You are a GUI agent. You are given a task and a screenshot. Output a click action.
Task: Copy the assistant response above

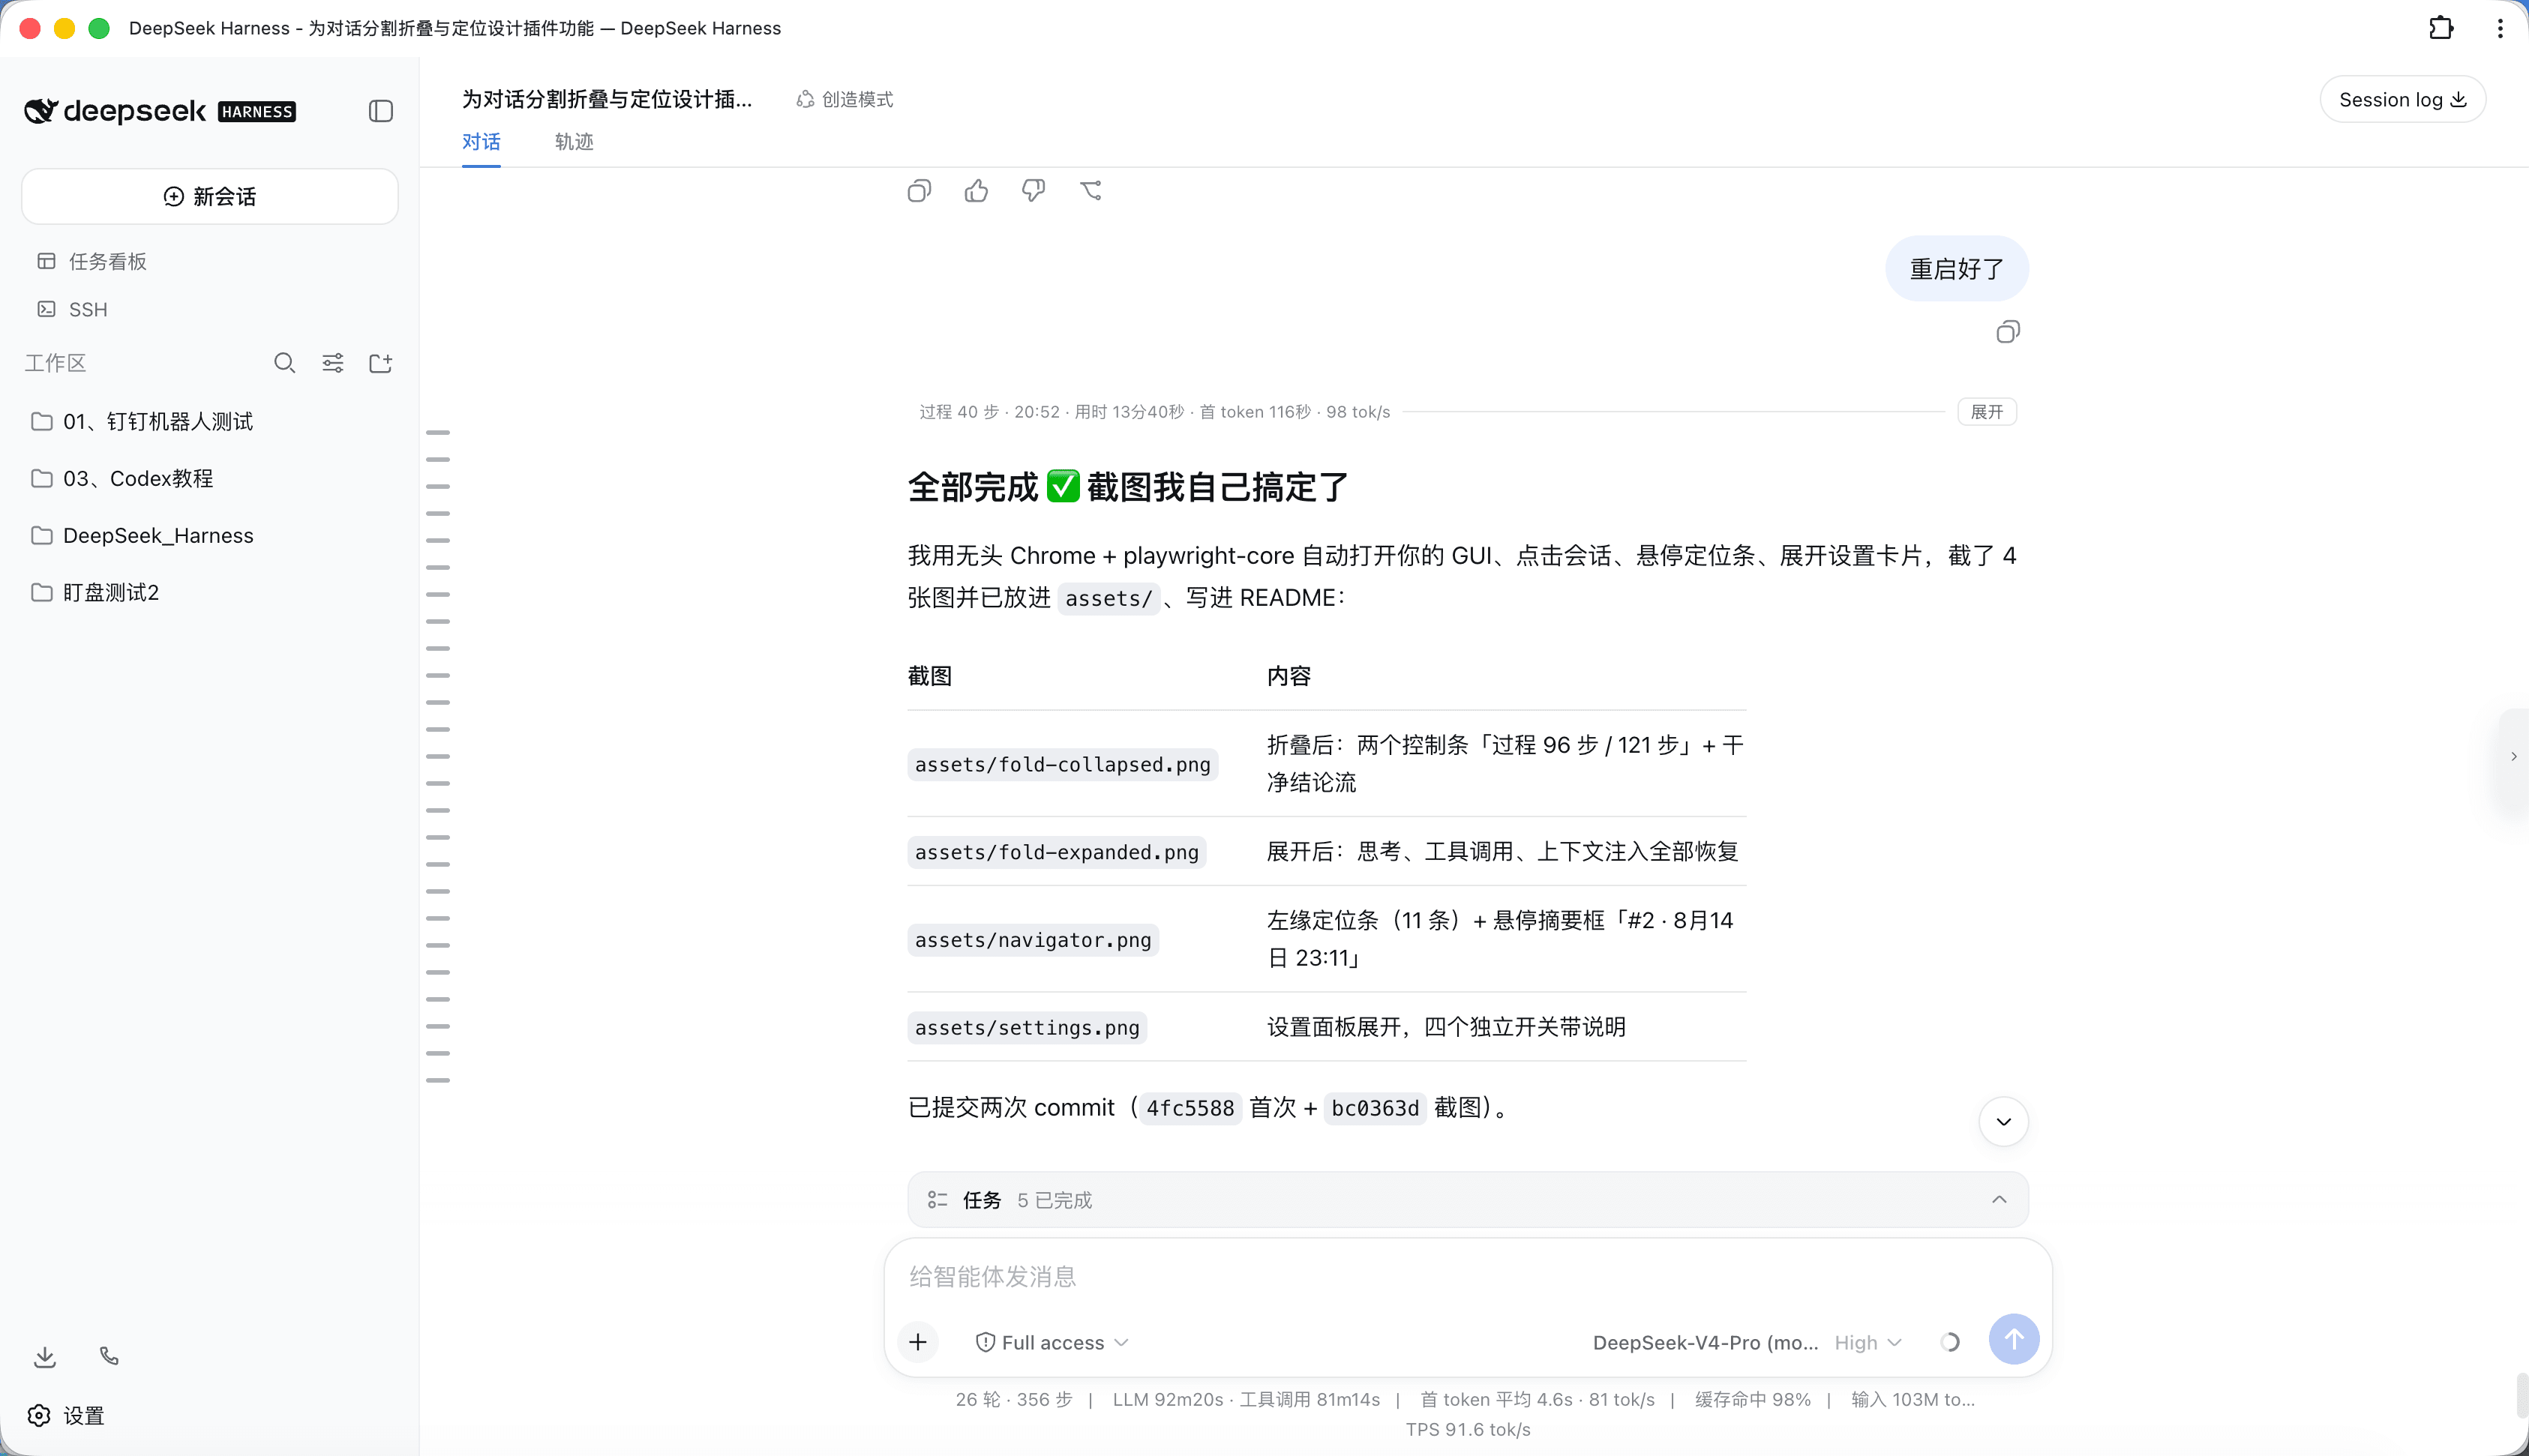[919, 191]
